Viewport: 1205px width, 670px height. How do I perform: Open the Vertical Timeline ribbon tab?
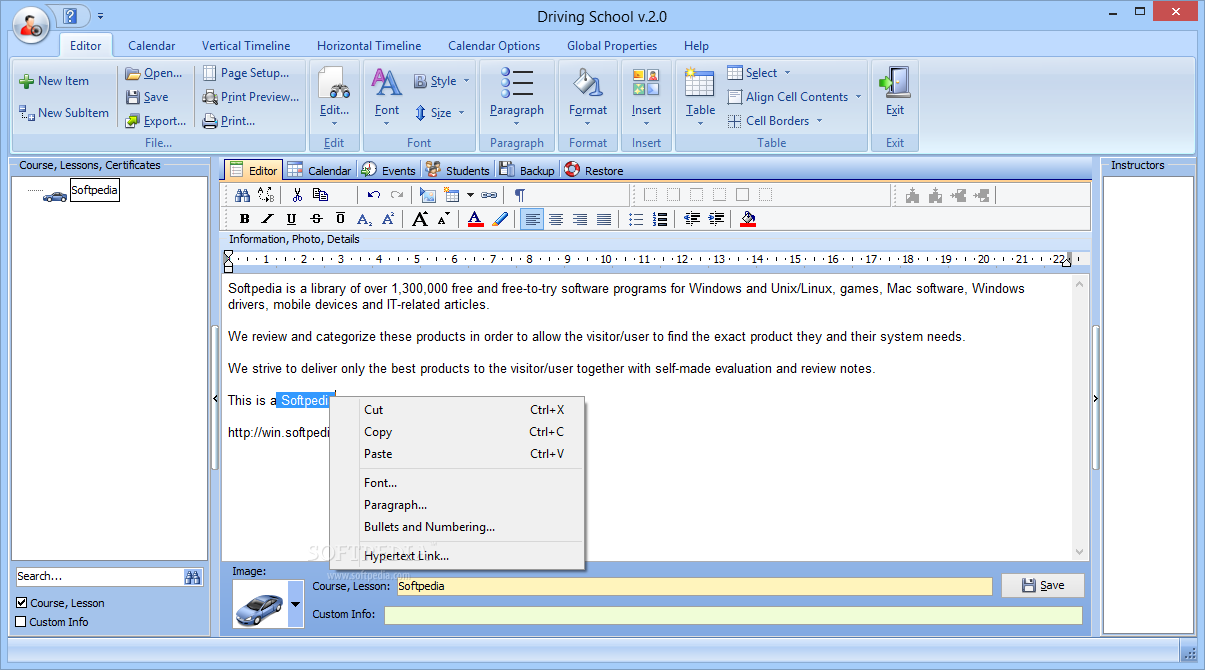246,45
